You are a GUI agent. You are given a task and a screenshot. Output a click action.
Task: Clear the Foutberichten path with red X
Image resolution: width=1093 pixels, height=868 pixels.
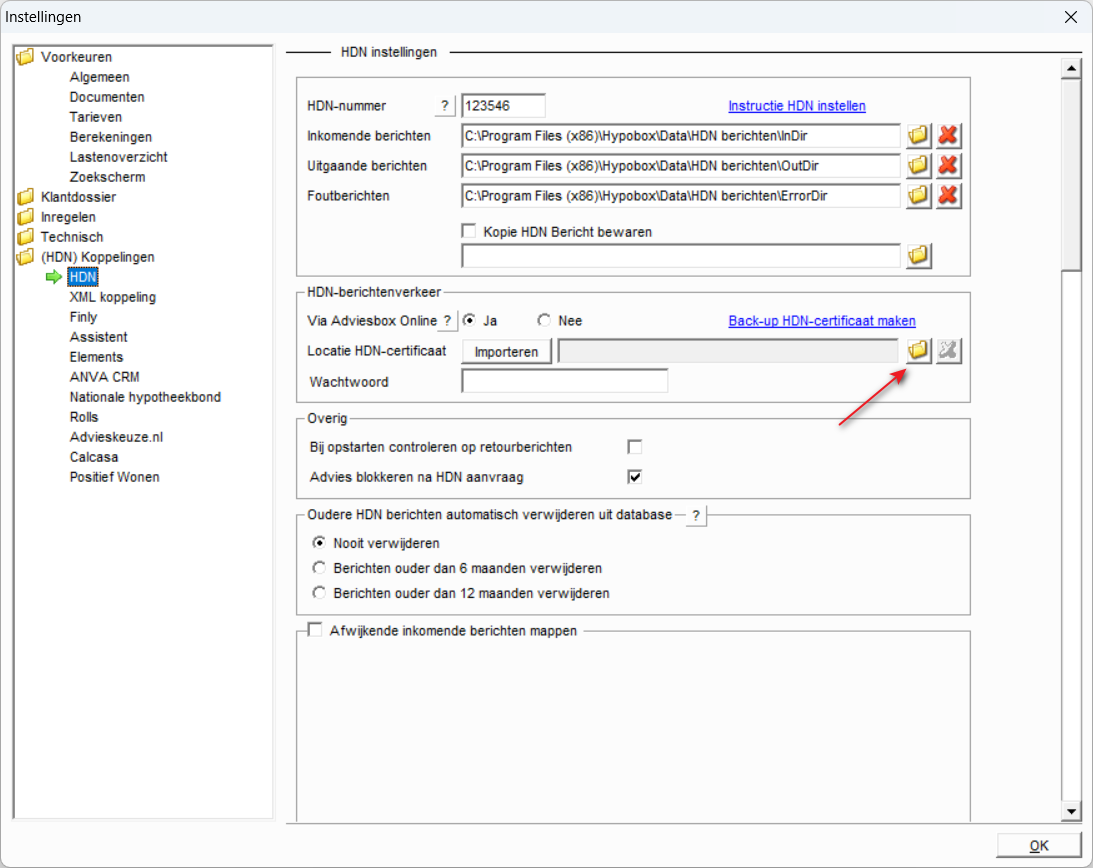coord(948,195)
